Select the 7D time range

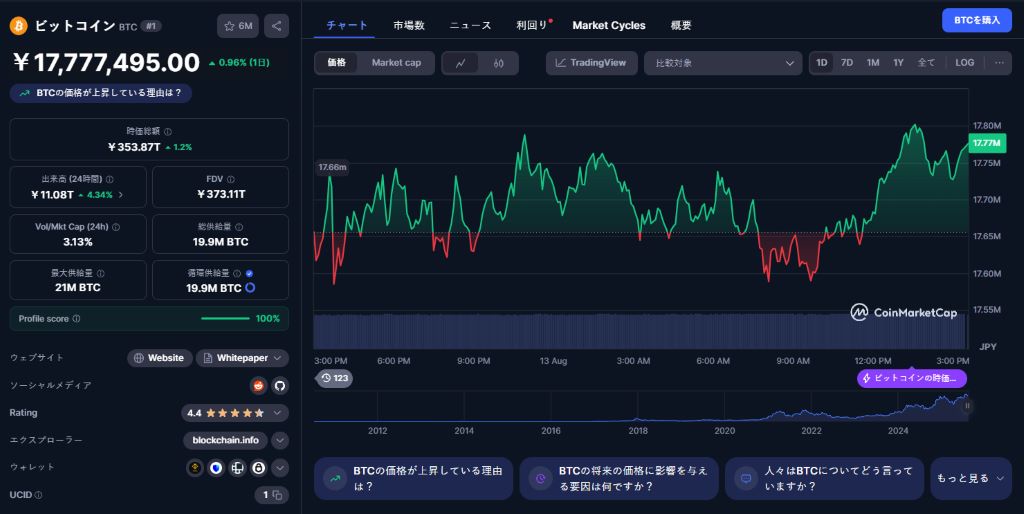pyautogui.click(x=847, y=63)
